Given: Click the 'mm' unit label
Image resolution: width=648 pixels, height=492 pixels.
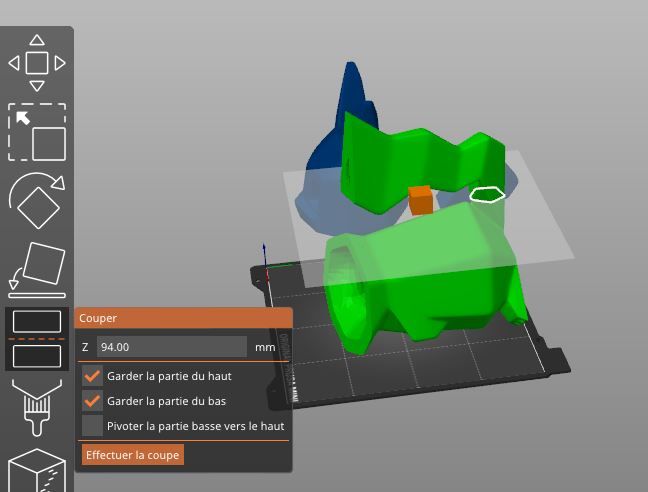Looking at the screenshot, I should pyautogui.click(x=265, y=347).
